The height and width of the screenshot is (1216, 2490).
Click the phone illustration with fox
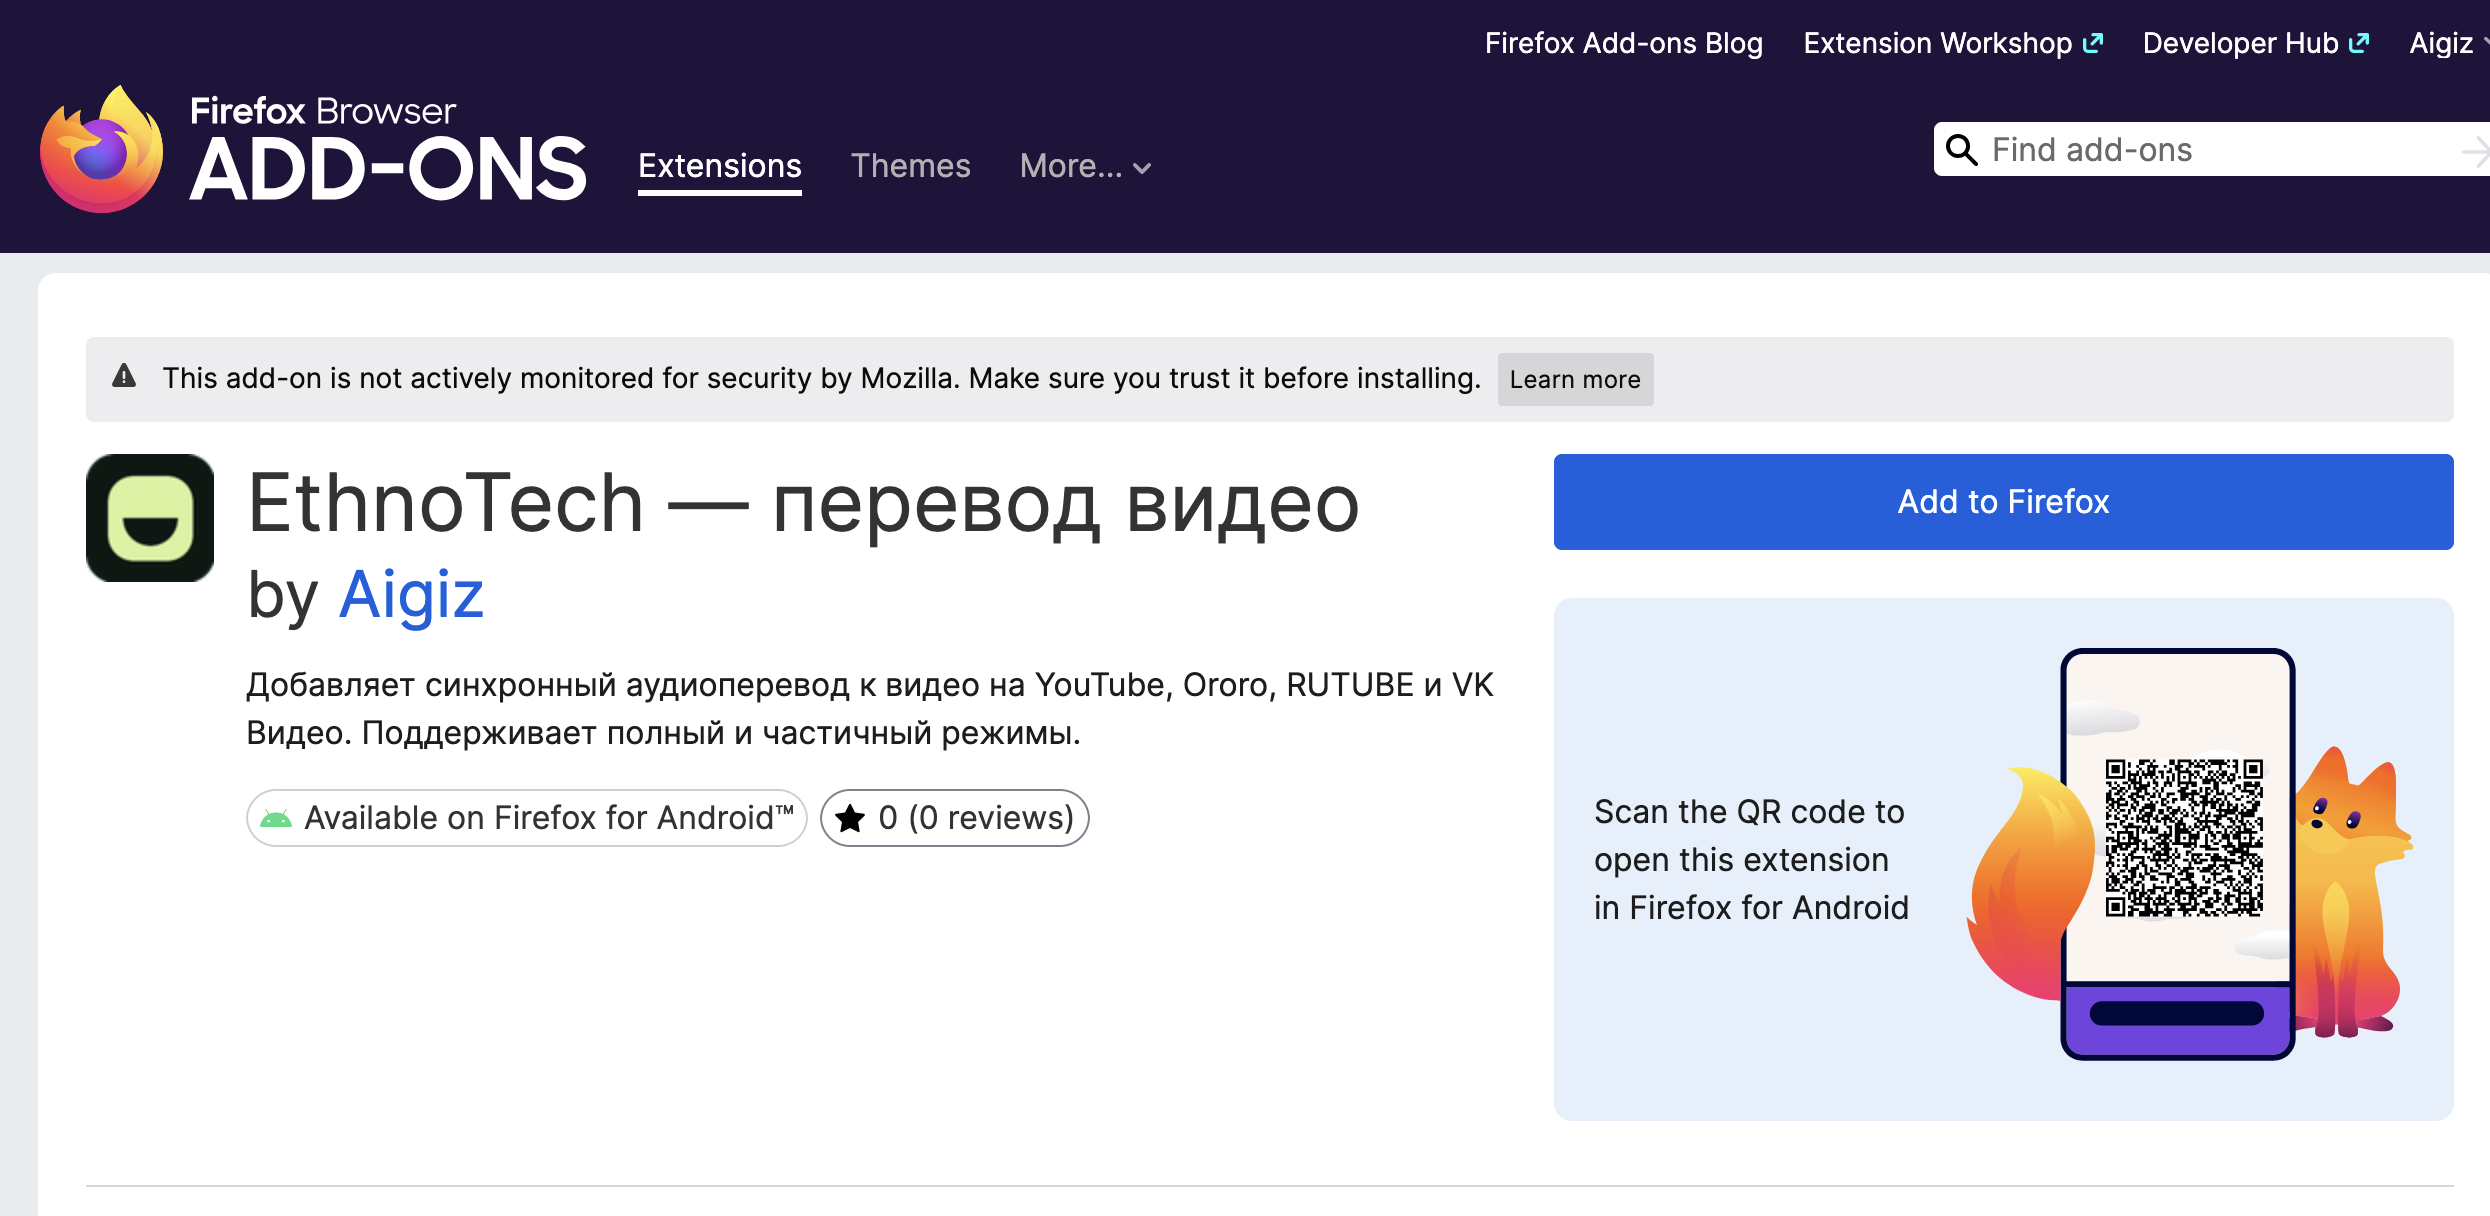tap(2190, 855)
